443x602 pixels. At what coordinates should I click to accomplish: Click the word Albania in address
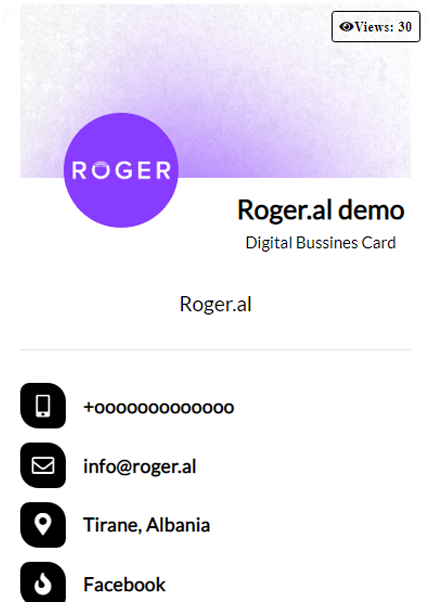(178, 525)
